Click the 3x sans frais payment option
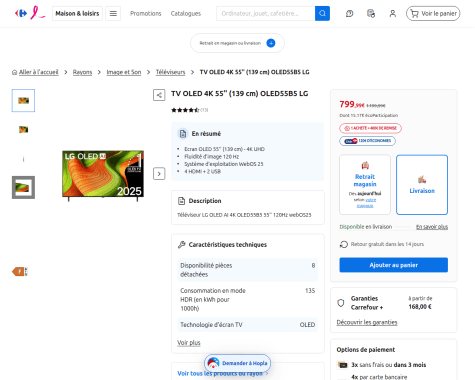 389,365
